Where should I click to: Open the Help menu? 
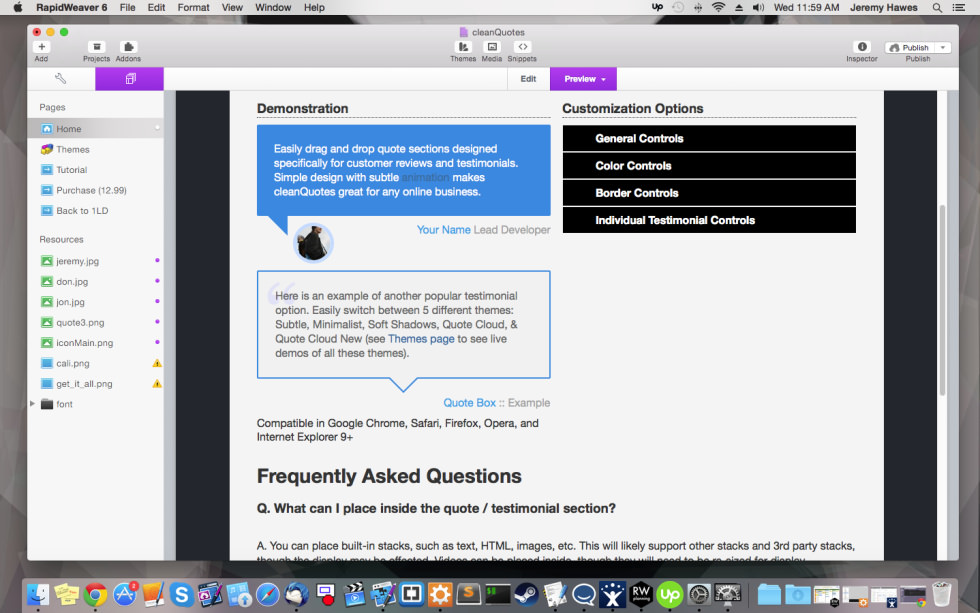click(x=314, y=7)
